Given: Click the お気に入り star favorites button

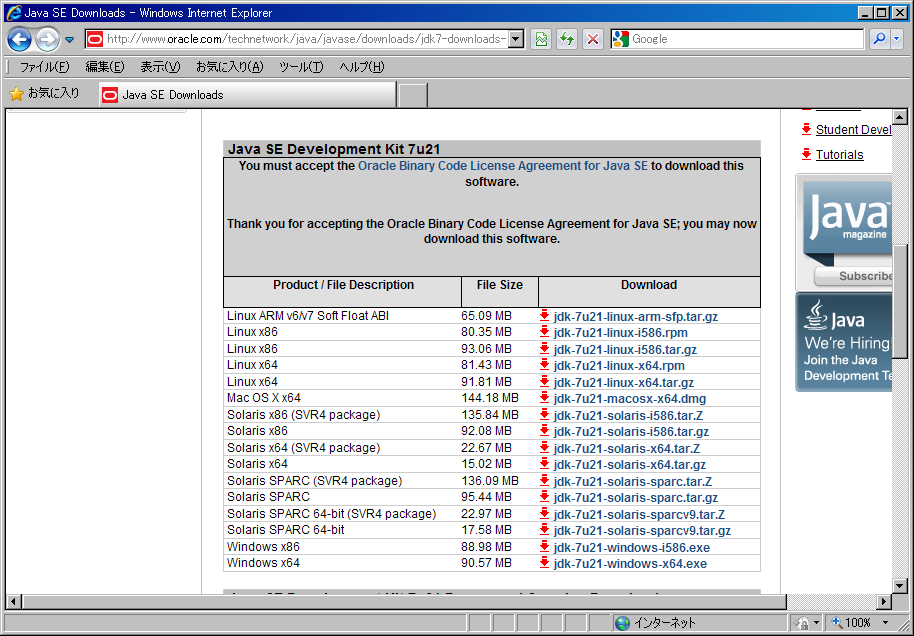Looking at the screenshot, I should pos(44,93).
